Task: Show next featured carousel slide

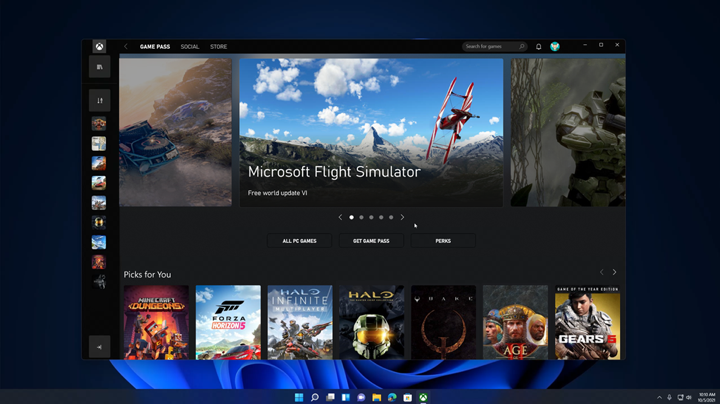Action: 402,217
